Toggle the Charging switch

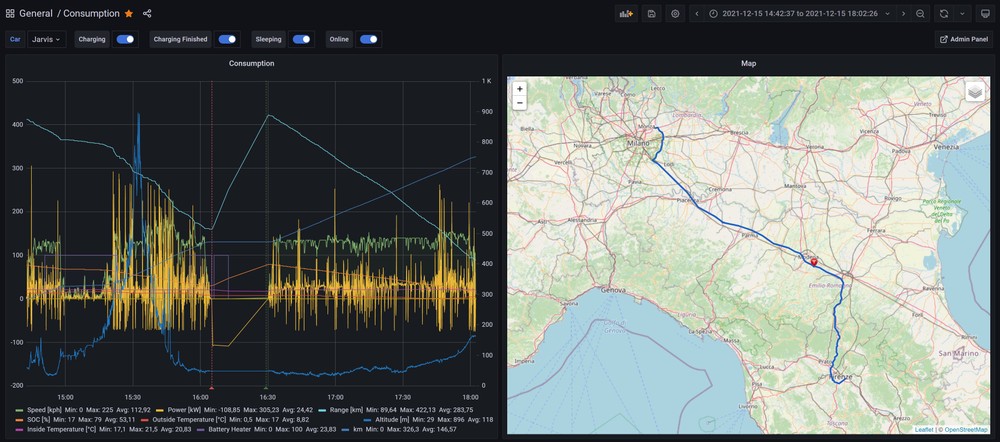pyautogui.click(x=125, y=40)
